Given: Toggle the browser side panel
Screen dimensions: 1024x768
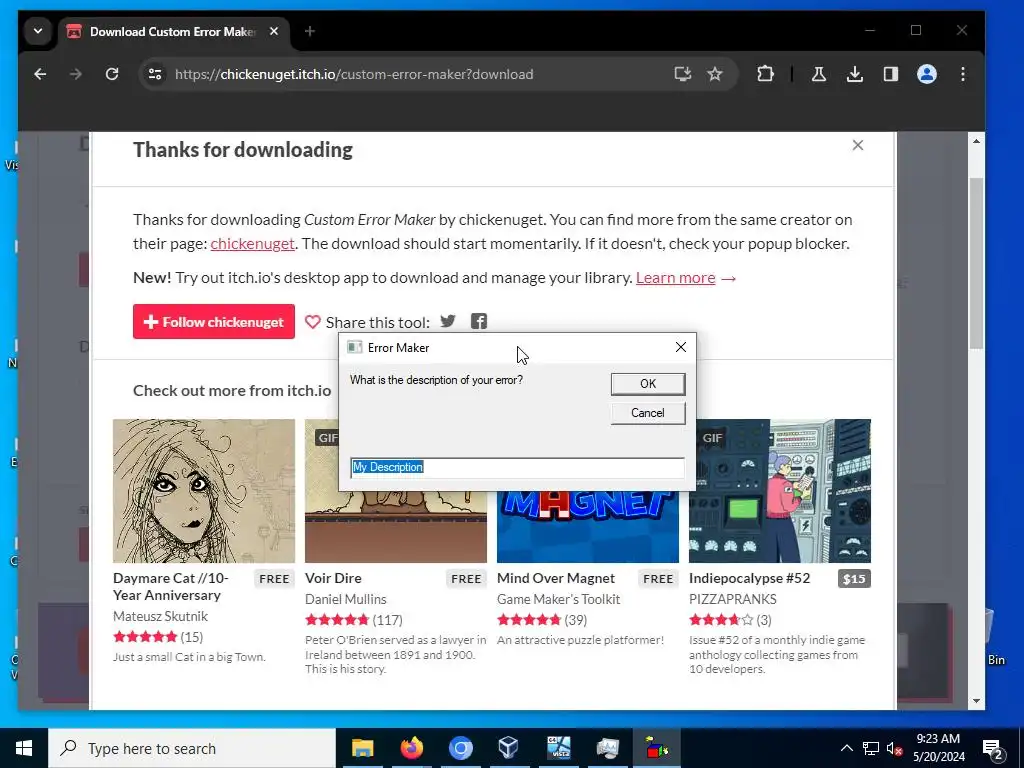Looking at the screenshot, I should (x=891, y=74).
